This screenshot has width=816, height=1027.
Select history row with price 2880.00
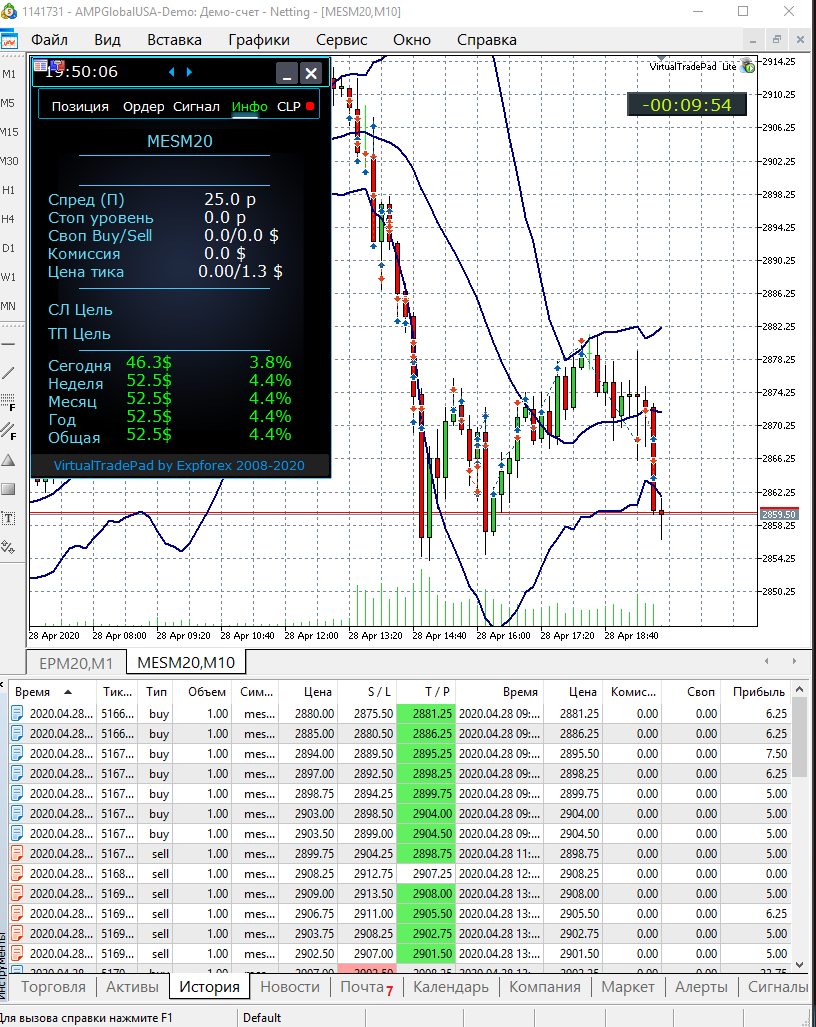(x=399, y=713)
